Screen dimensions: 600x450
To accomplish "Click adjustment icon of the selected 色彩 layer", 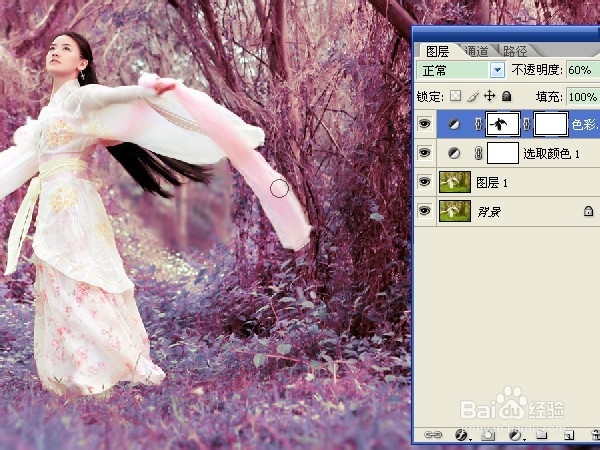I will tap(454, 124).
